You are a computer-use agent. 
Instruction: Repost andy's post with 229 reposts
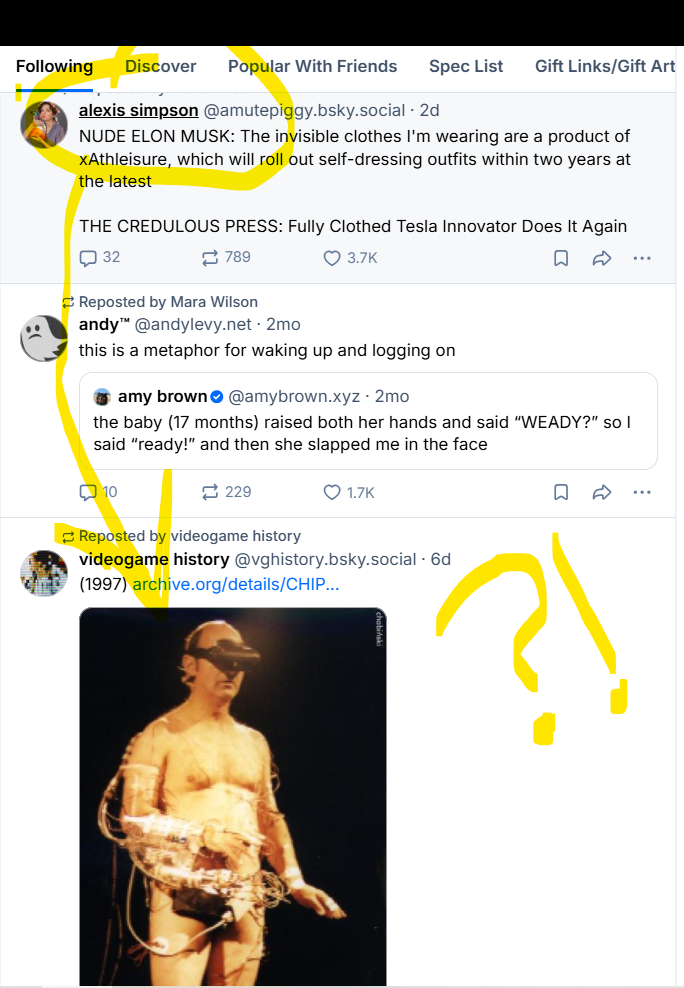210,492
